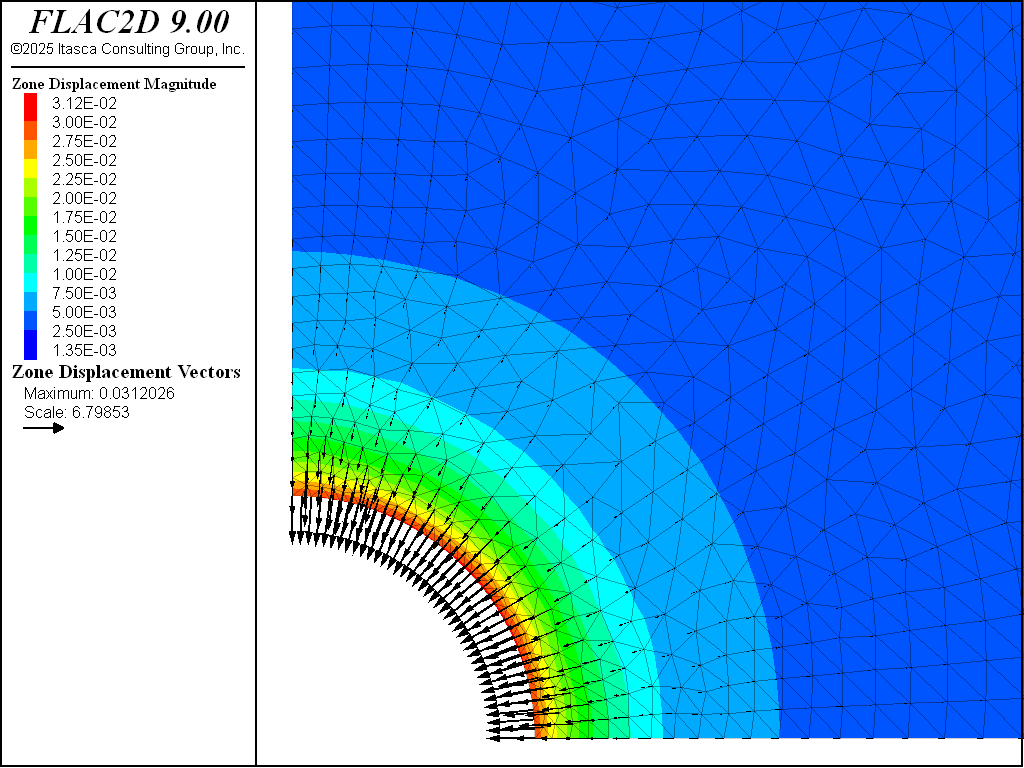Click the 1.75E-02 legend value
Image resolution: width=1024 pixels, height=768 pixels.
click(84, 217)
